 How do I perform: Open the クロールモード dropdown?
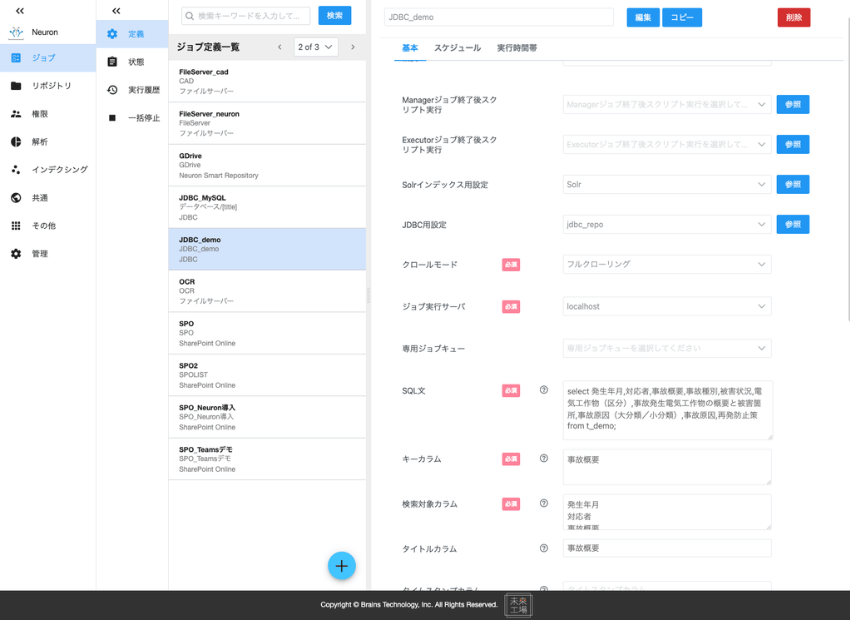point(666,264)
